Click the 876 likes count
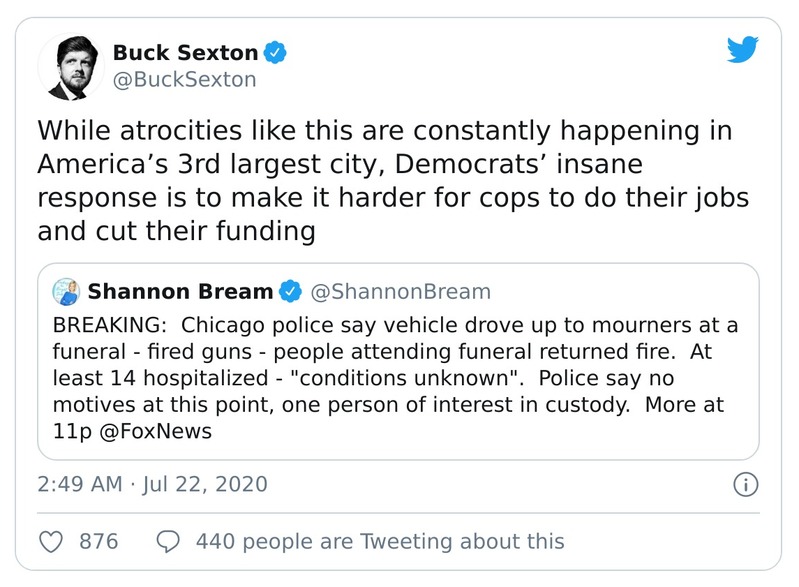799x587 pixels. (98, 542)
